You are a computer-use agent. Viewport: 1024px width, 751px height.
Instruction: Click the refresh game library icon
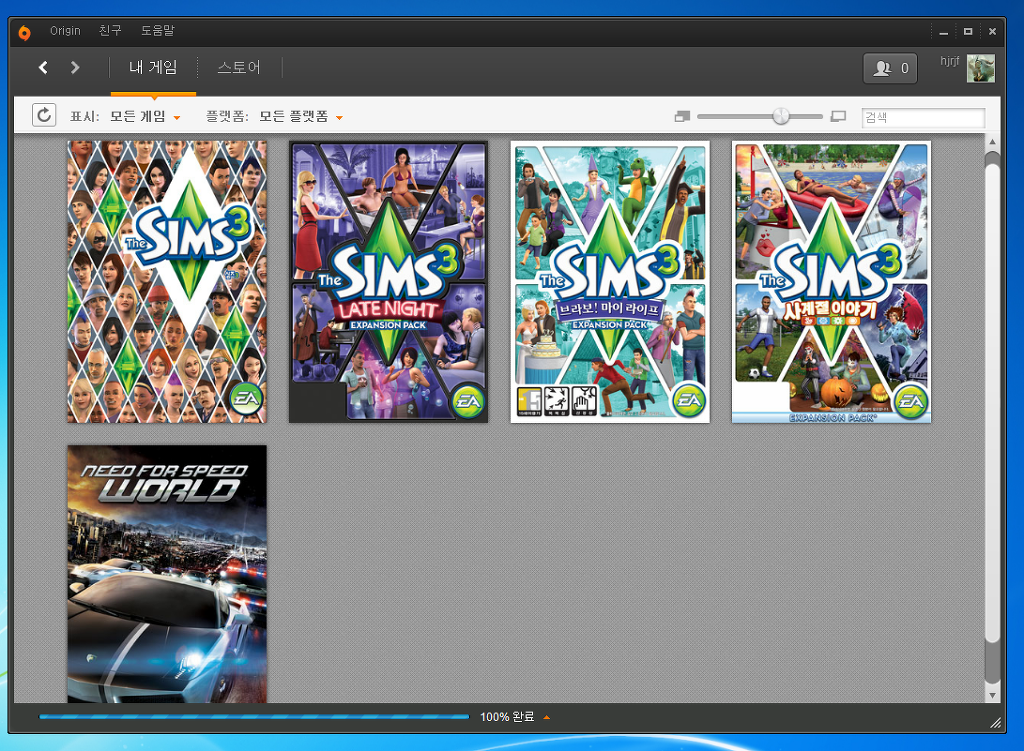click(44, 116)
